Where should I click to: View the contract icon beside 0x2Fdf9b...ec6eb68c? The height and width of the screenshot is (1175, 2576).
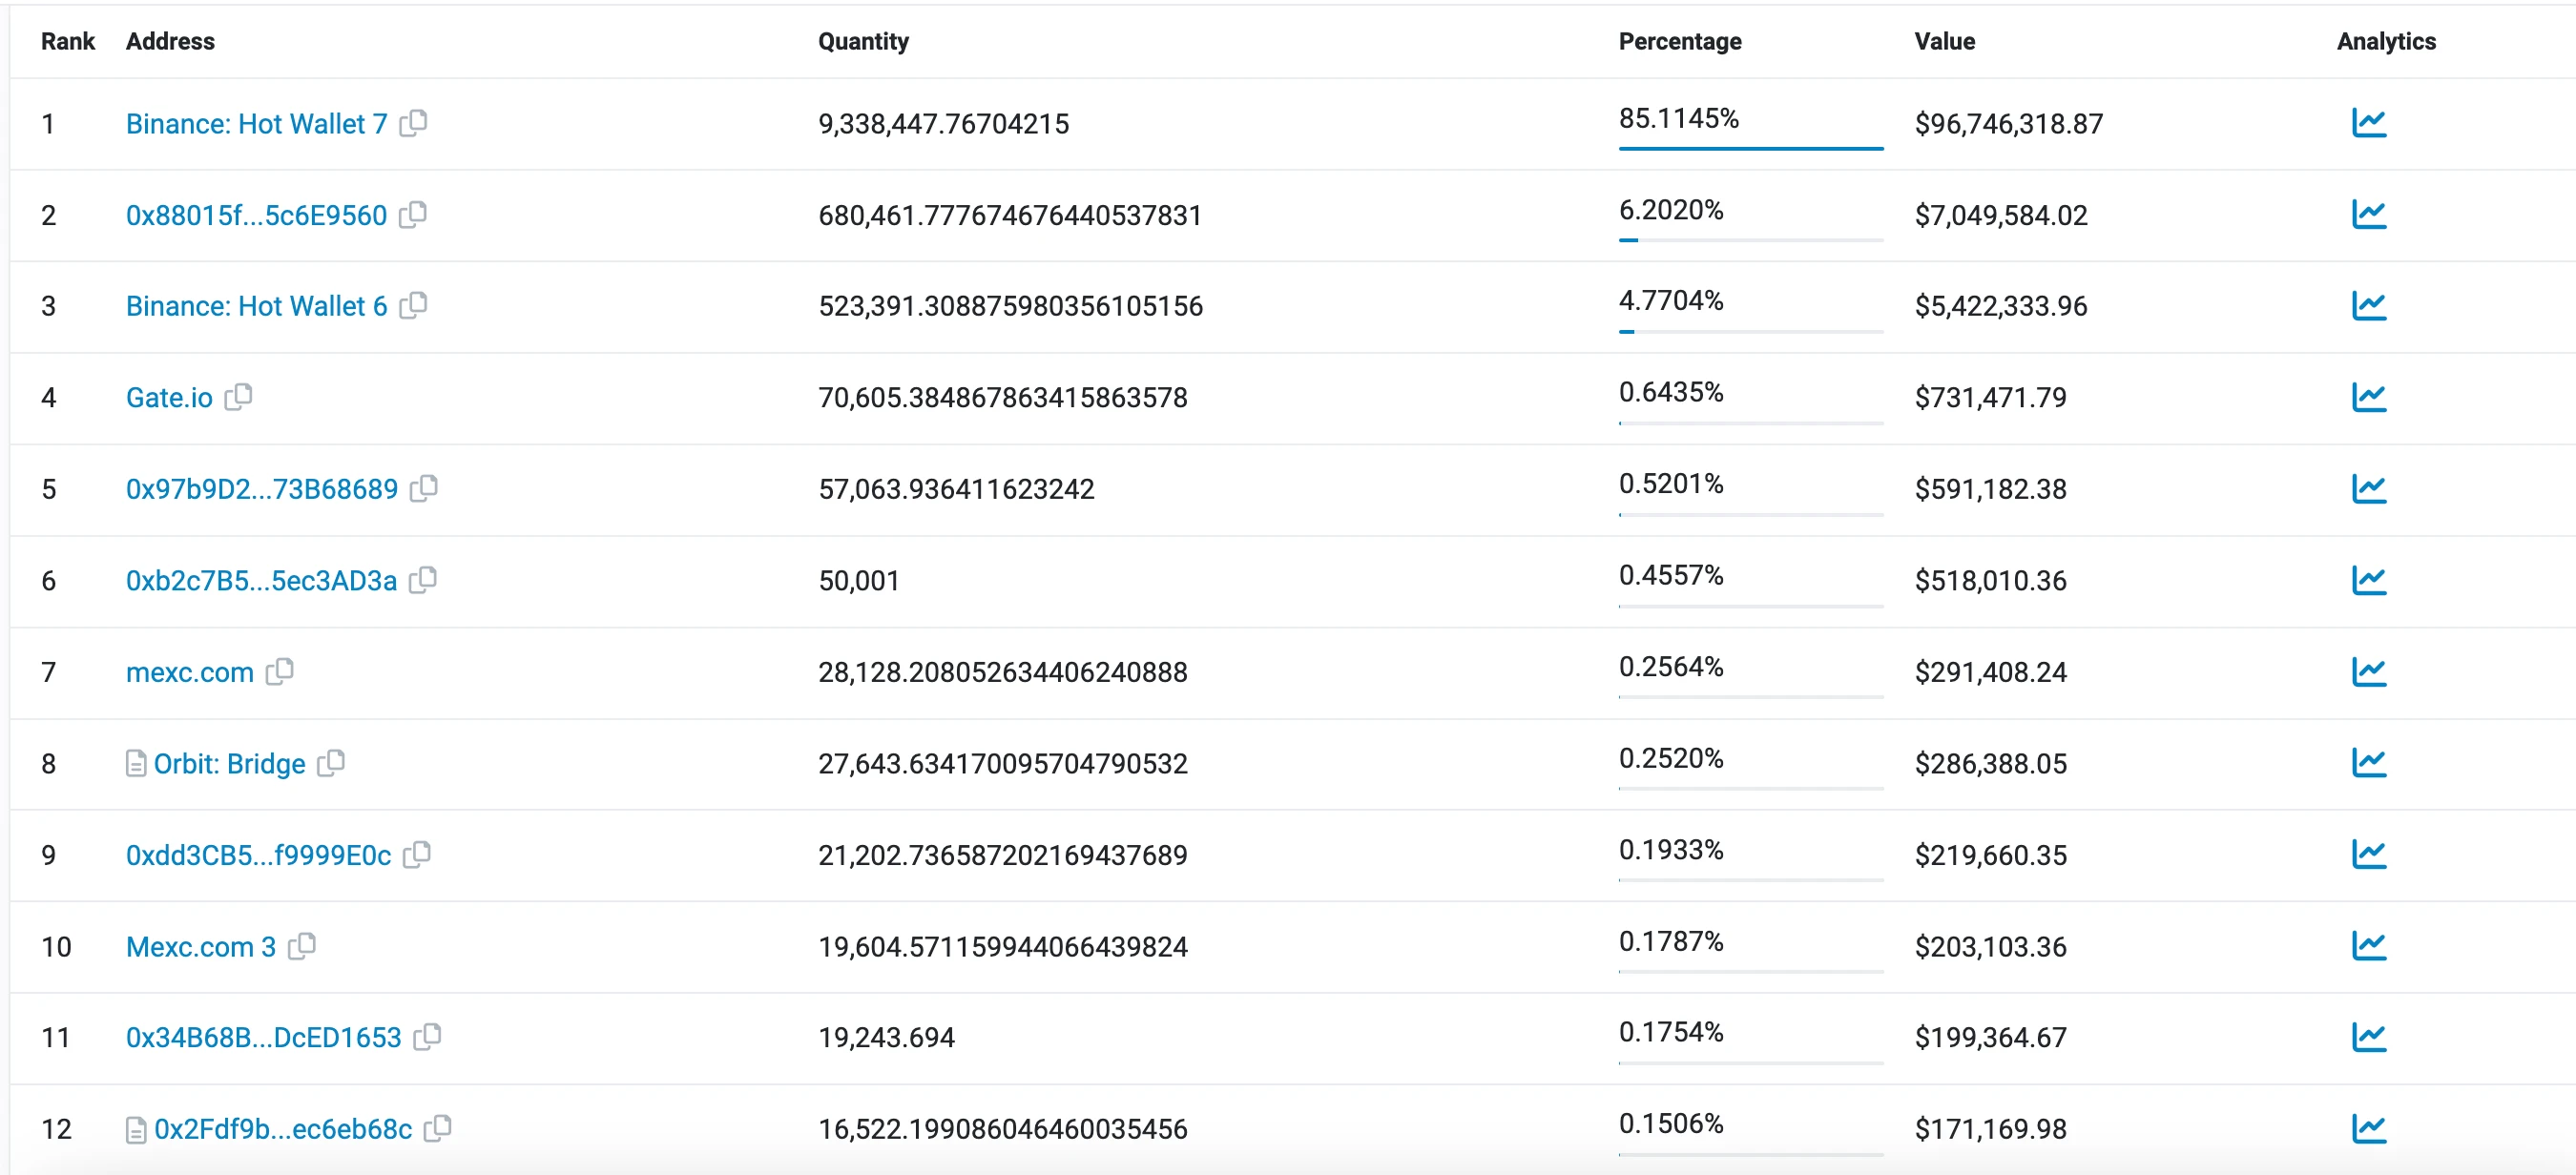tap(136, 1128)
